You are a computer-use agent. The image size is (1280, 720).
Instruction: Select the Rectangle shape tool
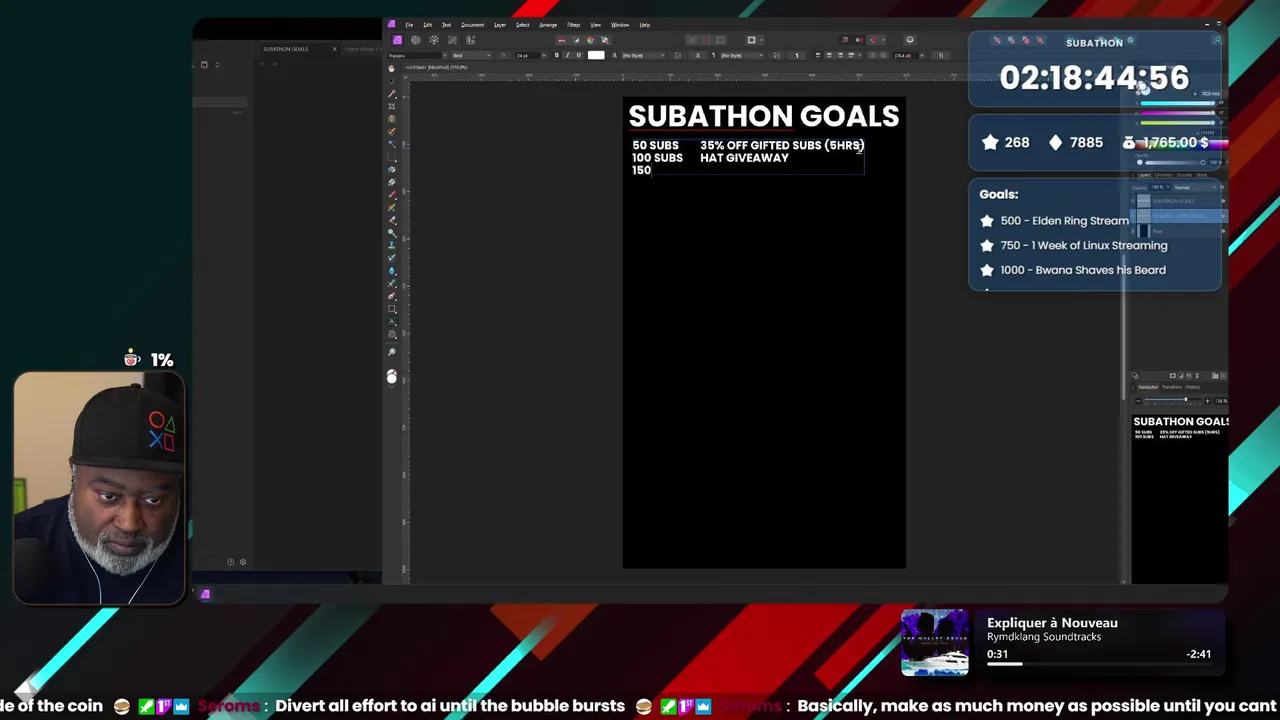tap(391, 308)
